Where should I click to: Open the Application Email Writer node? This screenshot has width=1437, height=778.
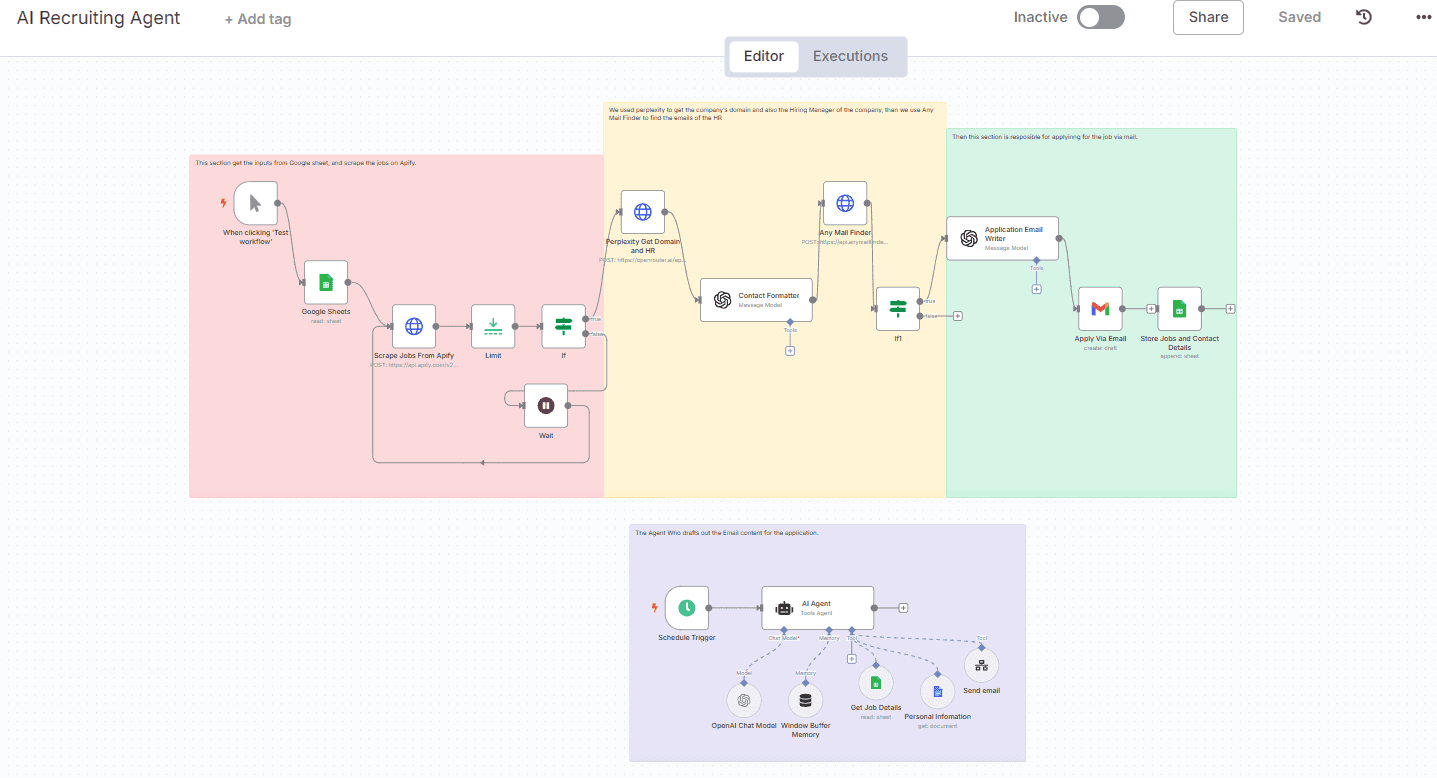[1002, 238]
